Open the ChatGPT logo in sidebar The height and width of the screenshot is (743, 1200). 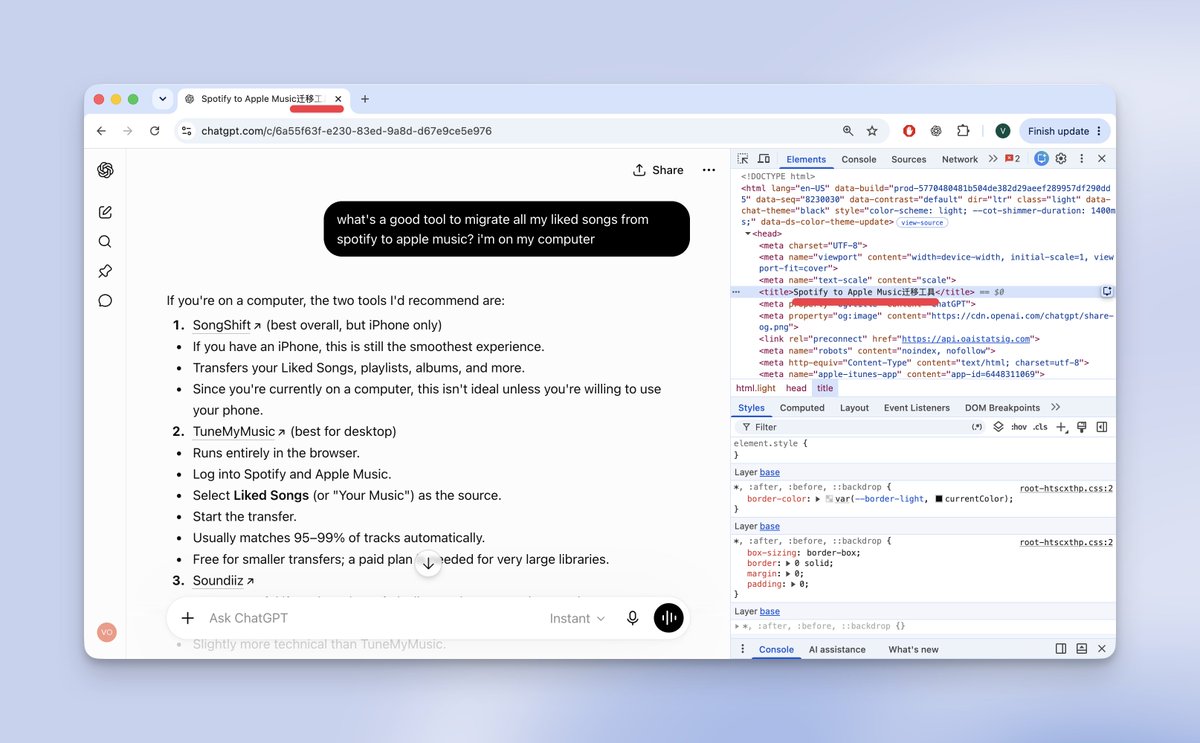click(105, 170)
